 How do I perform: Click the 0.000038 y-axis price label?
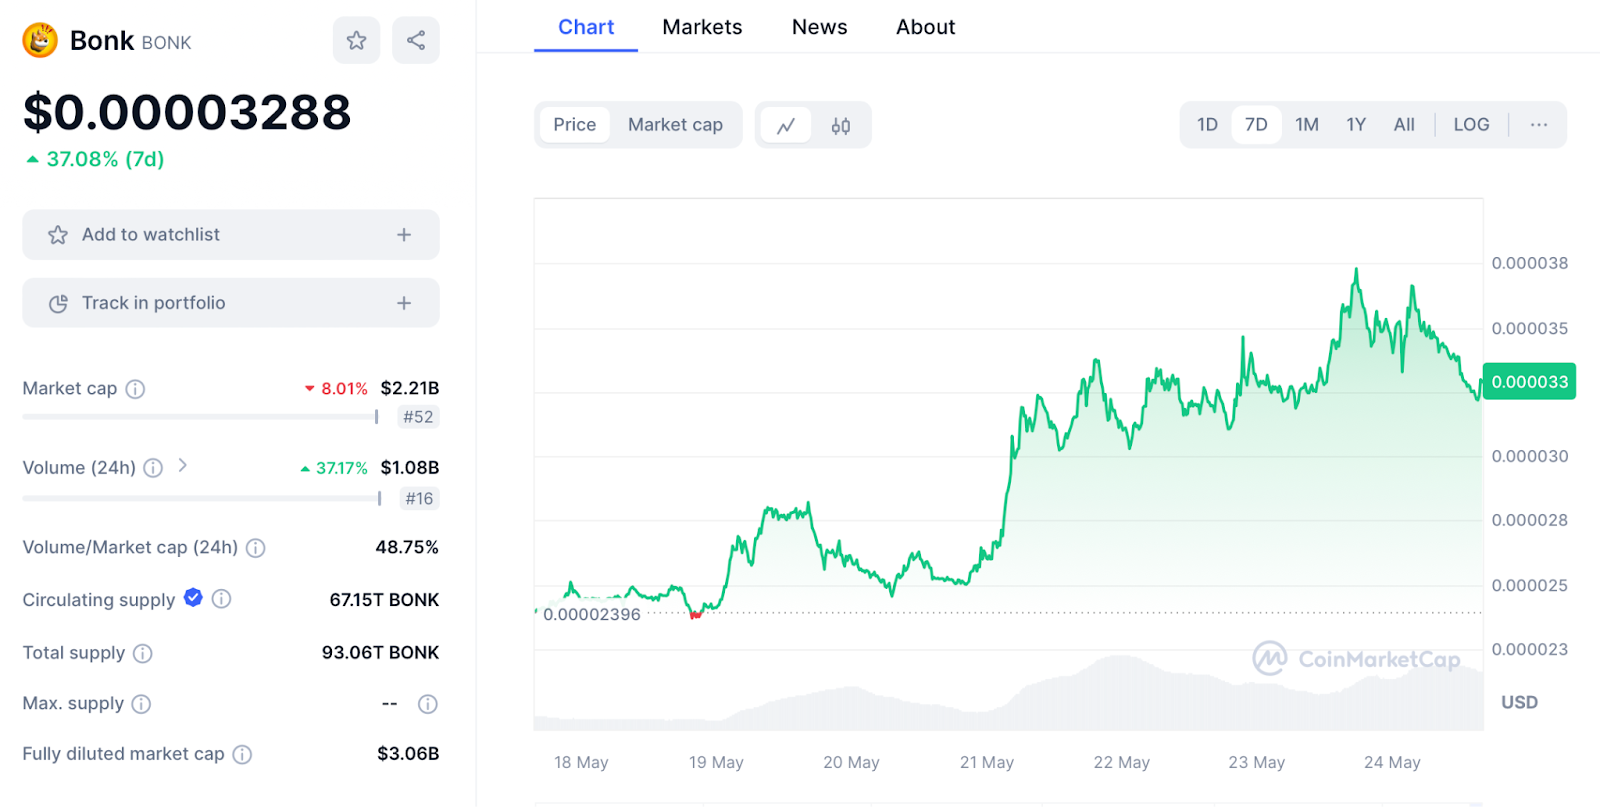[x=1529, y=264]
